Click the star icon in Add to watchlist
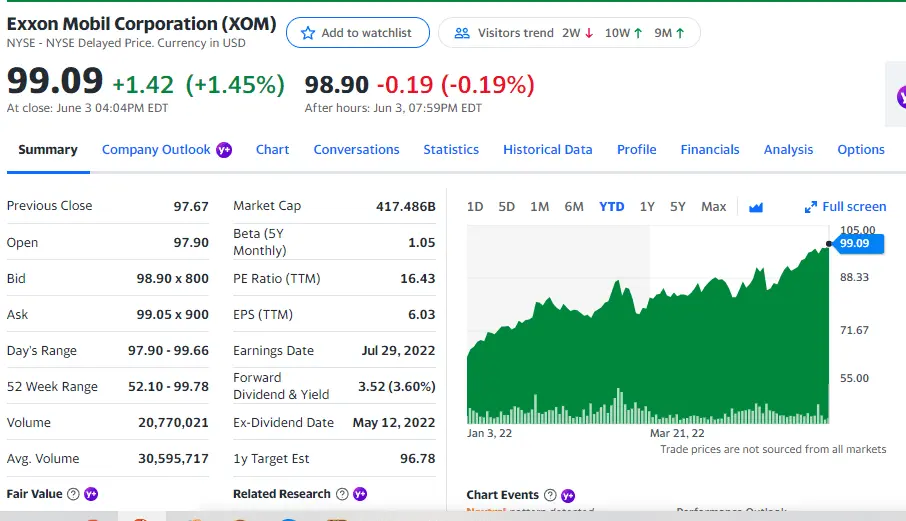 pos(308,33)
